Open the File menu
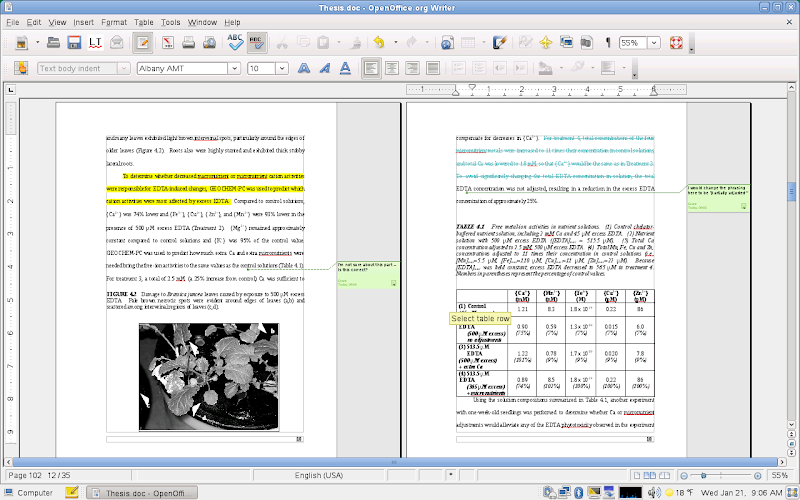 [x=13, y=22]
